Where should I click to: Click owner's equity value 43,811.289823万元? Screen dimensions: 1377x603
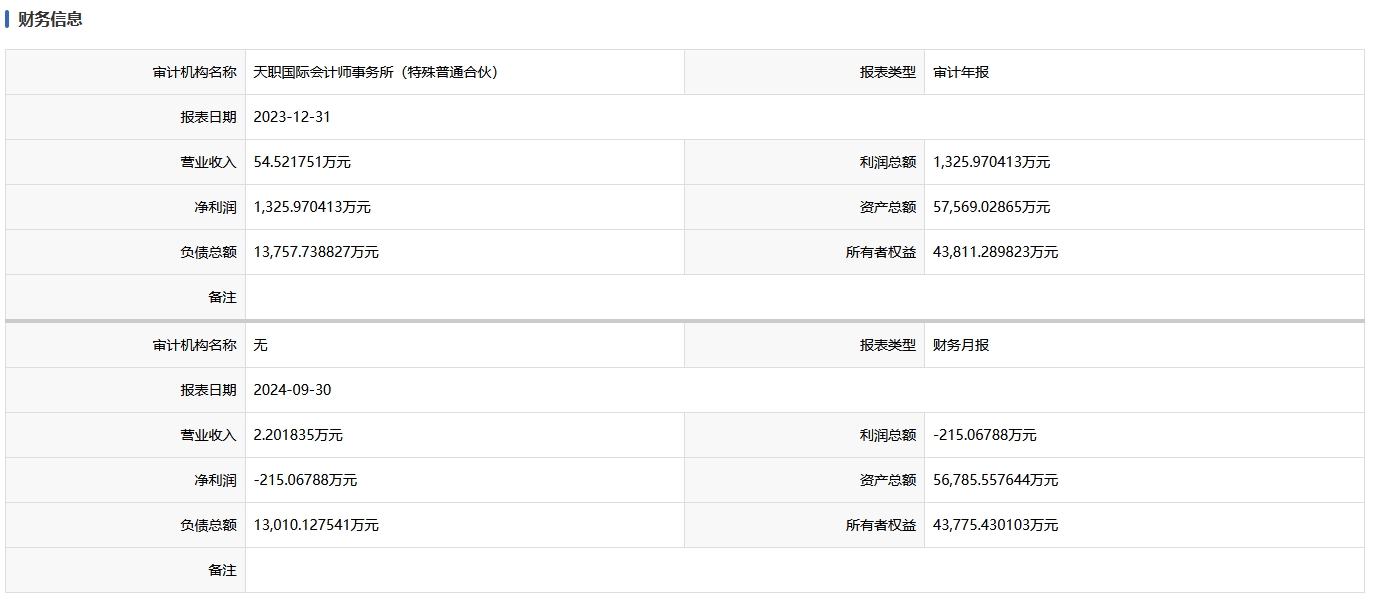click(995, 252)
